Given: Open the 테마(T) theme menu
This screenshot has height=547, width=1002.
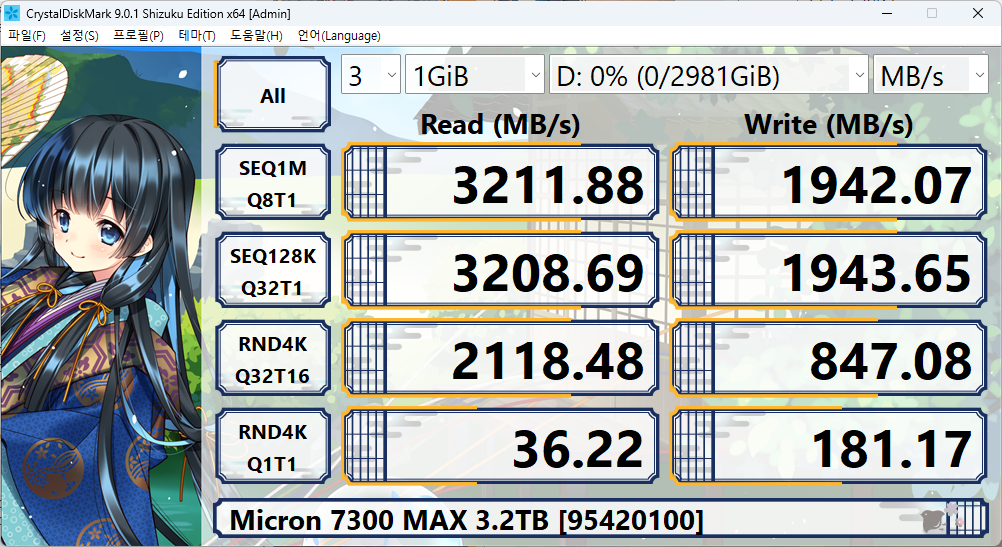Looking at the screenshot, I should pos(197,36).
